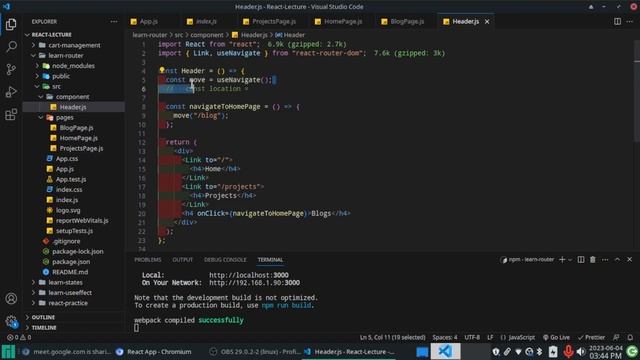Open the Search view in activity bar
This screenshot has height=360, width=640.
point(11,47)
